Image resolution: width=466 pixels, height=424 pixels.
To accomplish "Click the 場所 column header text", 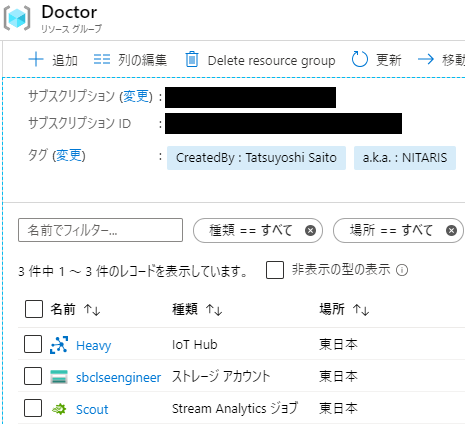I will tap(332, 309).
